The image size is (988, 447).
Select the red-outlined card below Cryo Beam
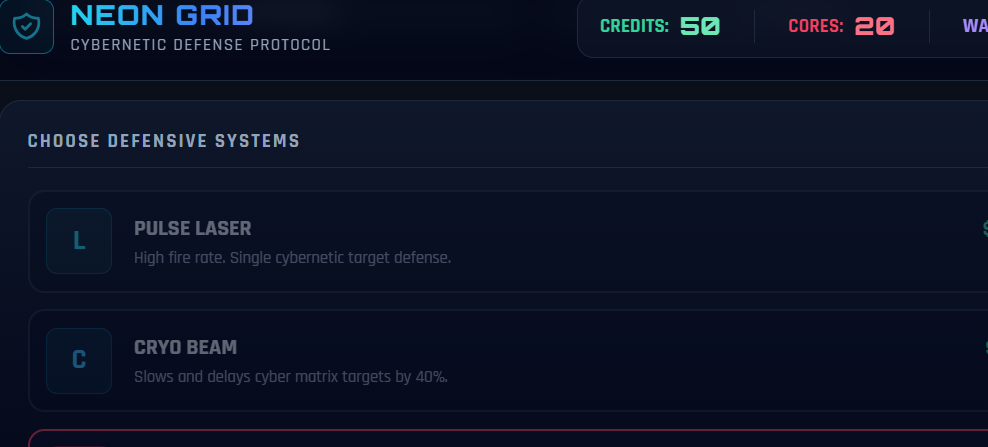pos(508,438)
